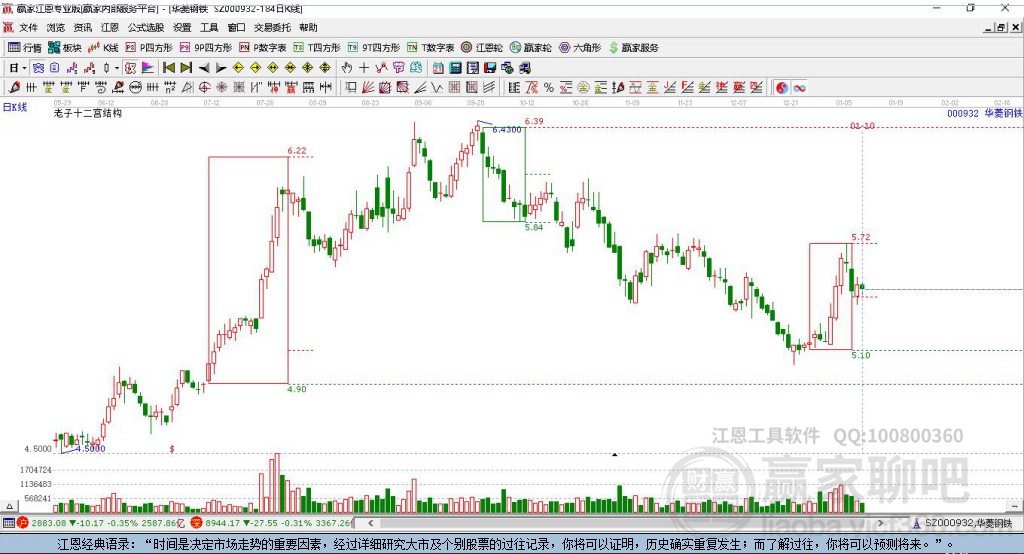Jump to the last bar icon
Screen dimensions: 1024x554
[186, 68]
